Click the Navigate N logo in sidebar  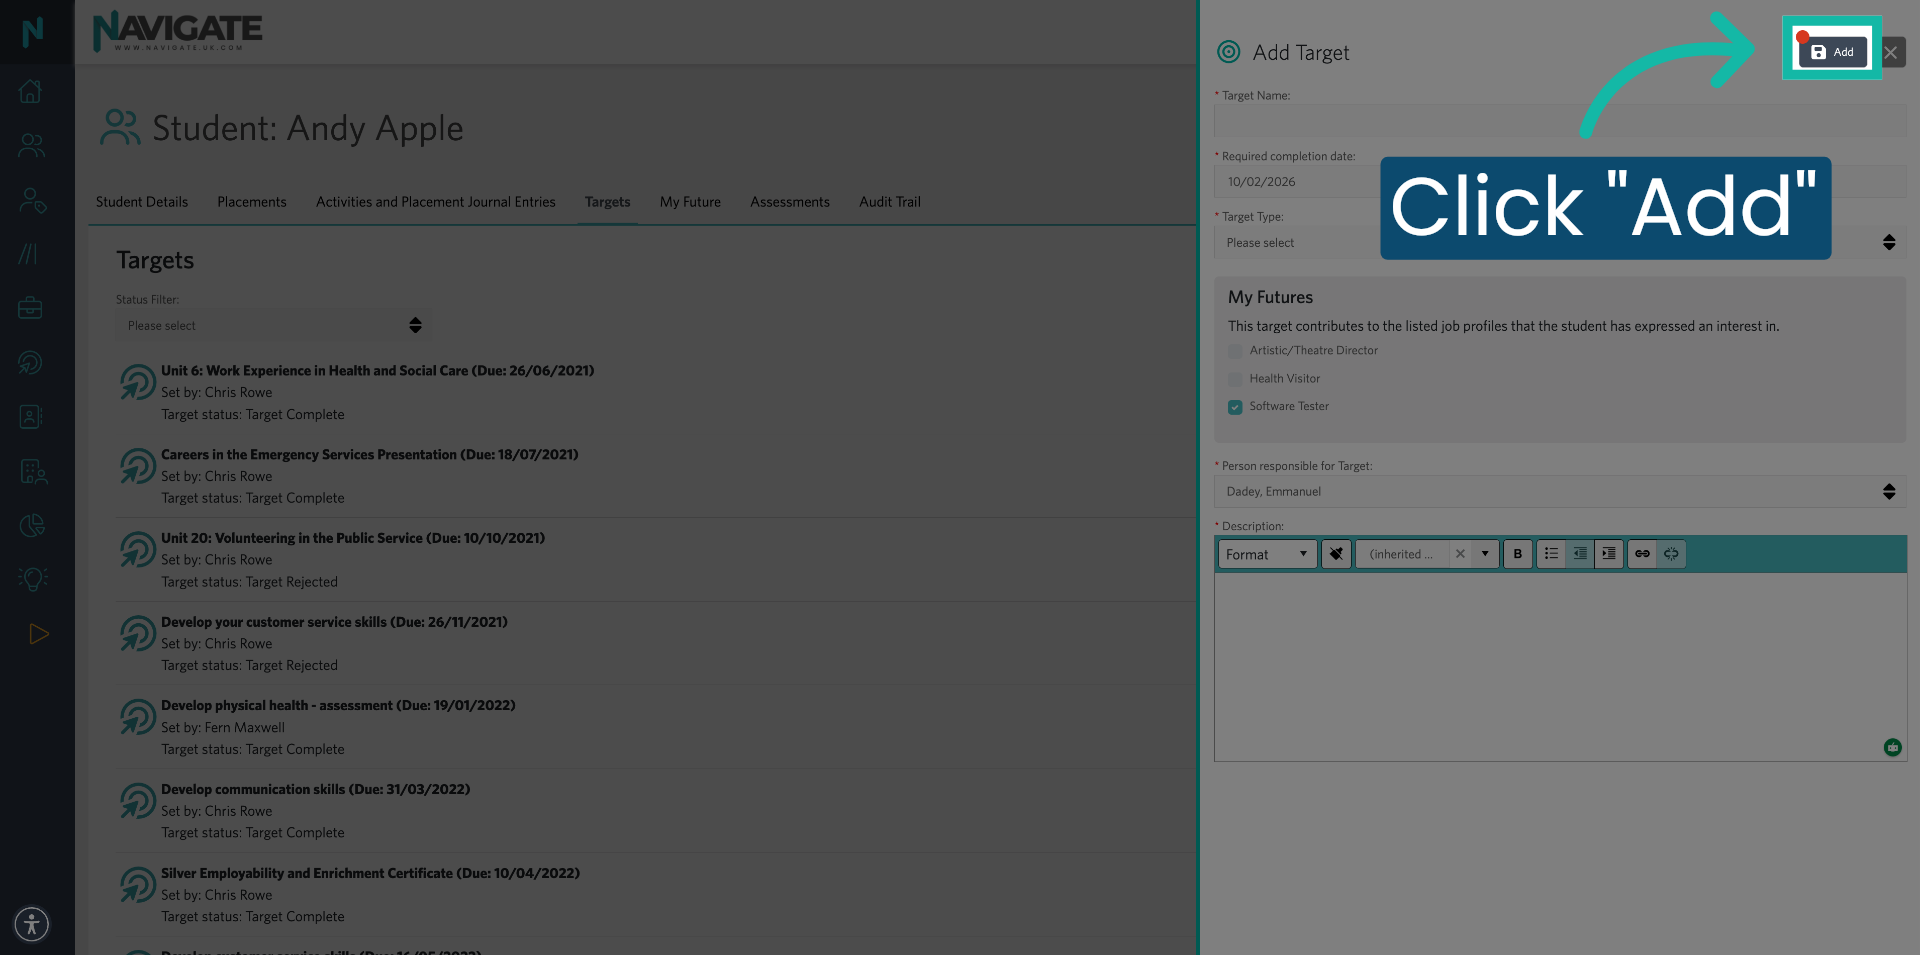tap(32, 32)
